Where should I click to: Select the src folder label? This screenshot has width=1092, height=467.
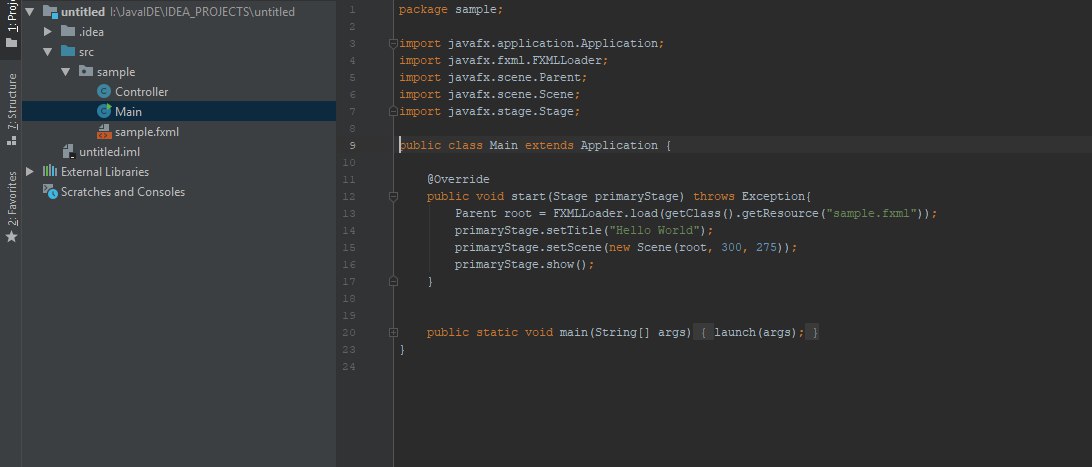tap(86, 52)
